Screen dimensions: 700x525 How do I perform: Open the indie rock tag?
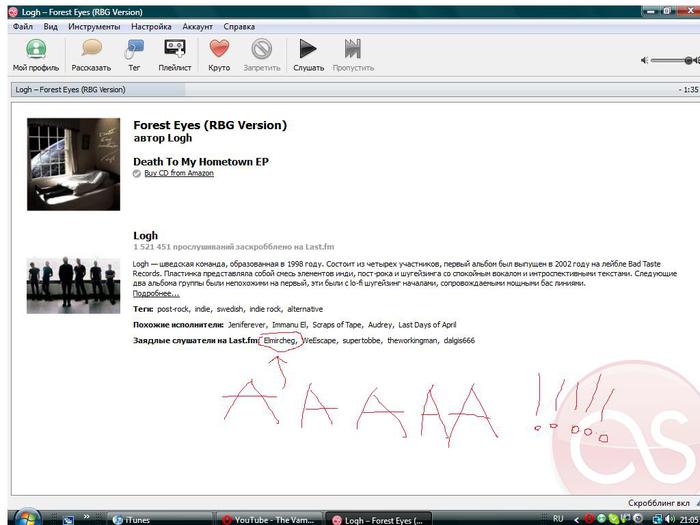coord(266,309)
